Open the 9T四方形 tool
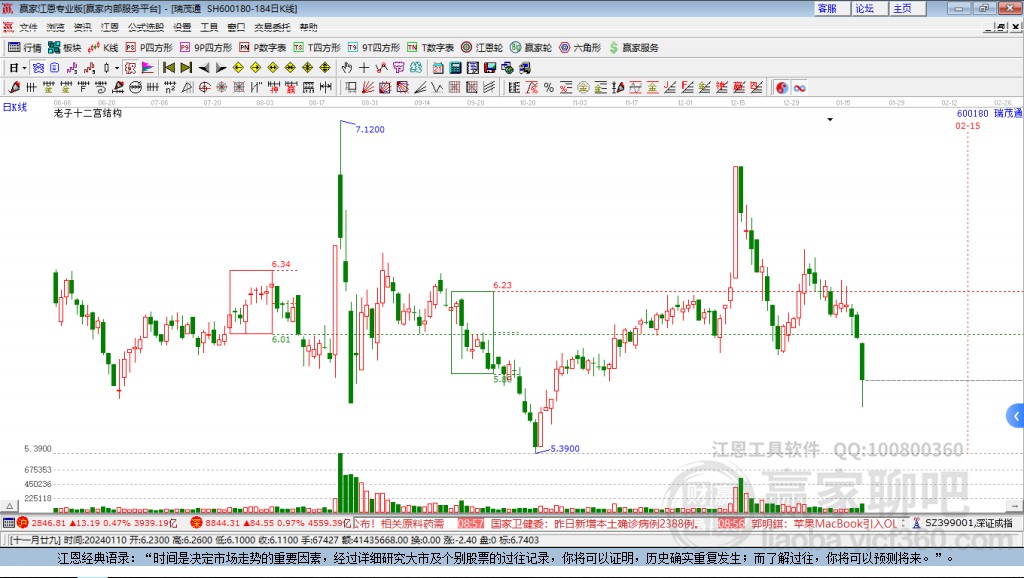 (x=374, y=48)
